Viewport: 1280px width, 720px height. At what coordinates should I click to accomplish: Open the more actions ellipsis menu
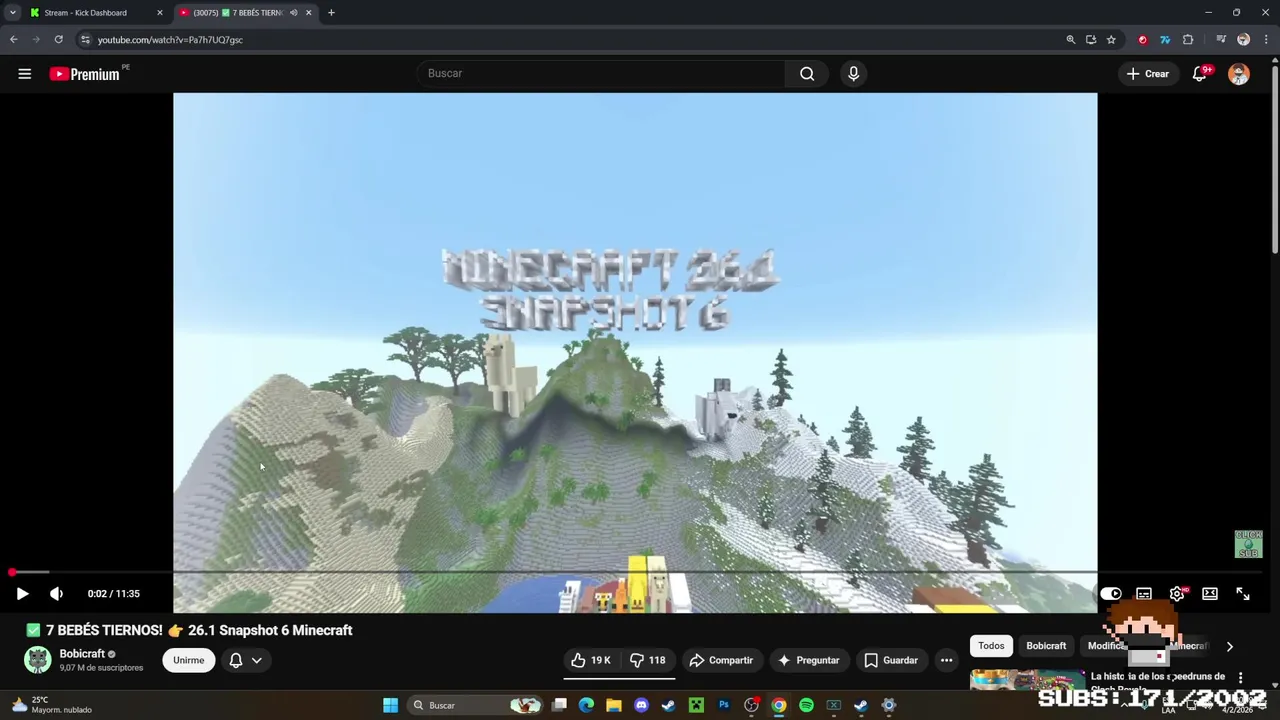click(946, 660)
